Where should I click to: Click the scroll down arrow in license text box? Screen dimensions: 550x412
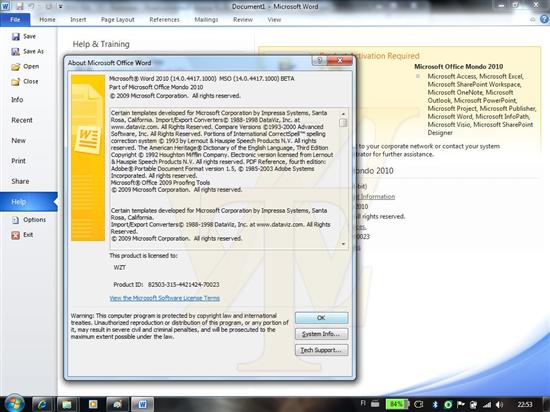pos(343,244)
